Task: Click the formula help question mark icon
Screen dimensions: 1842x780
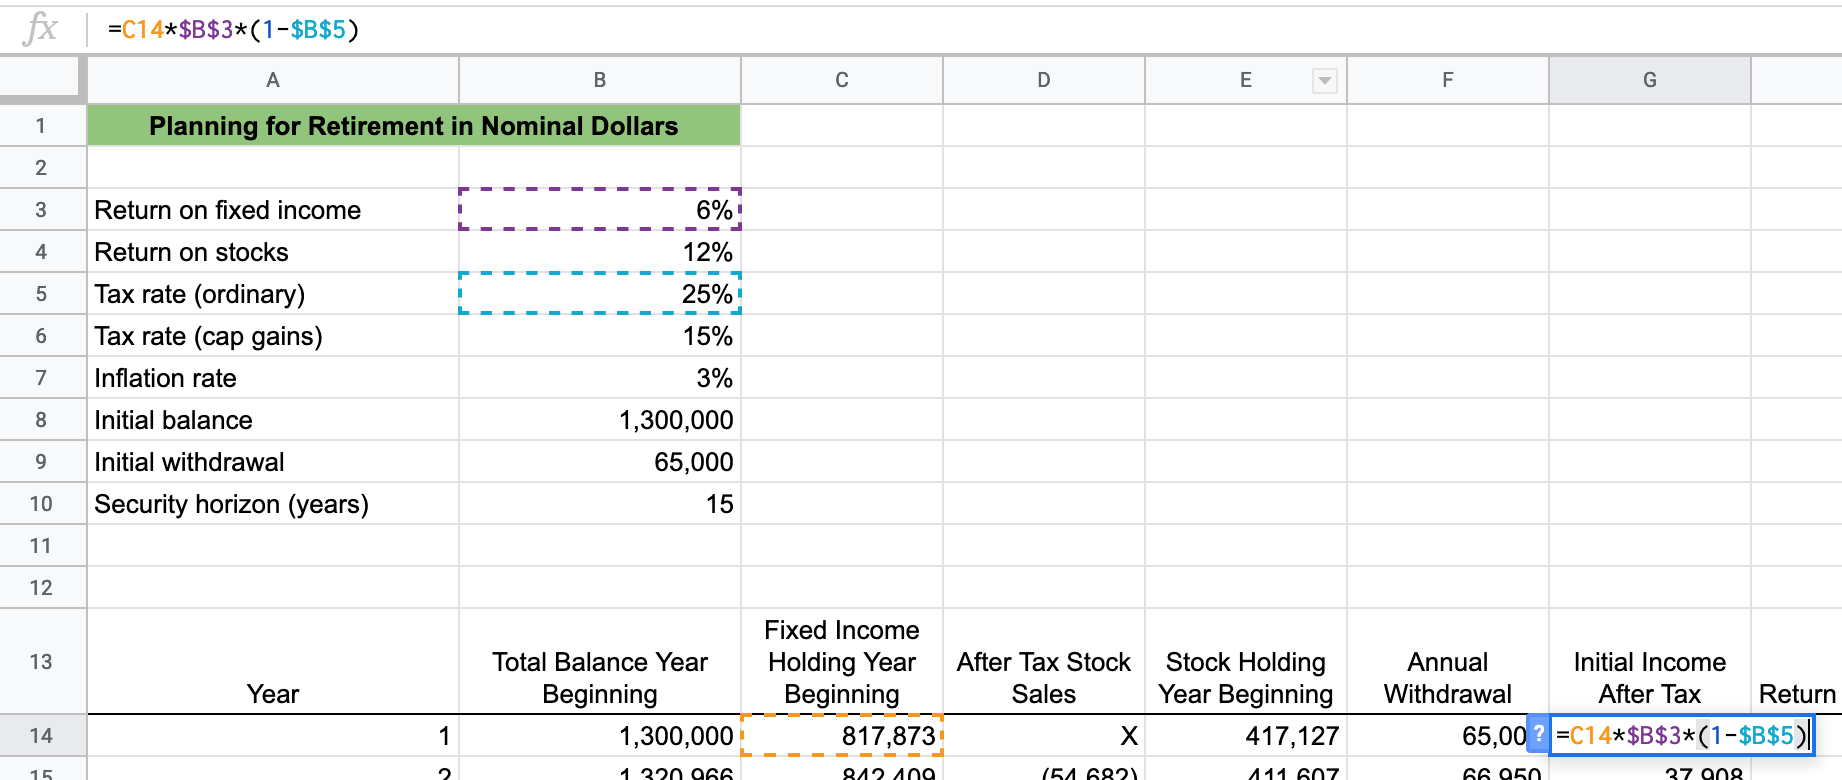Action: [1539, 735]
